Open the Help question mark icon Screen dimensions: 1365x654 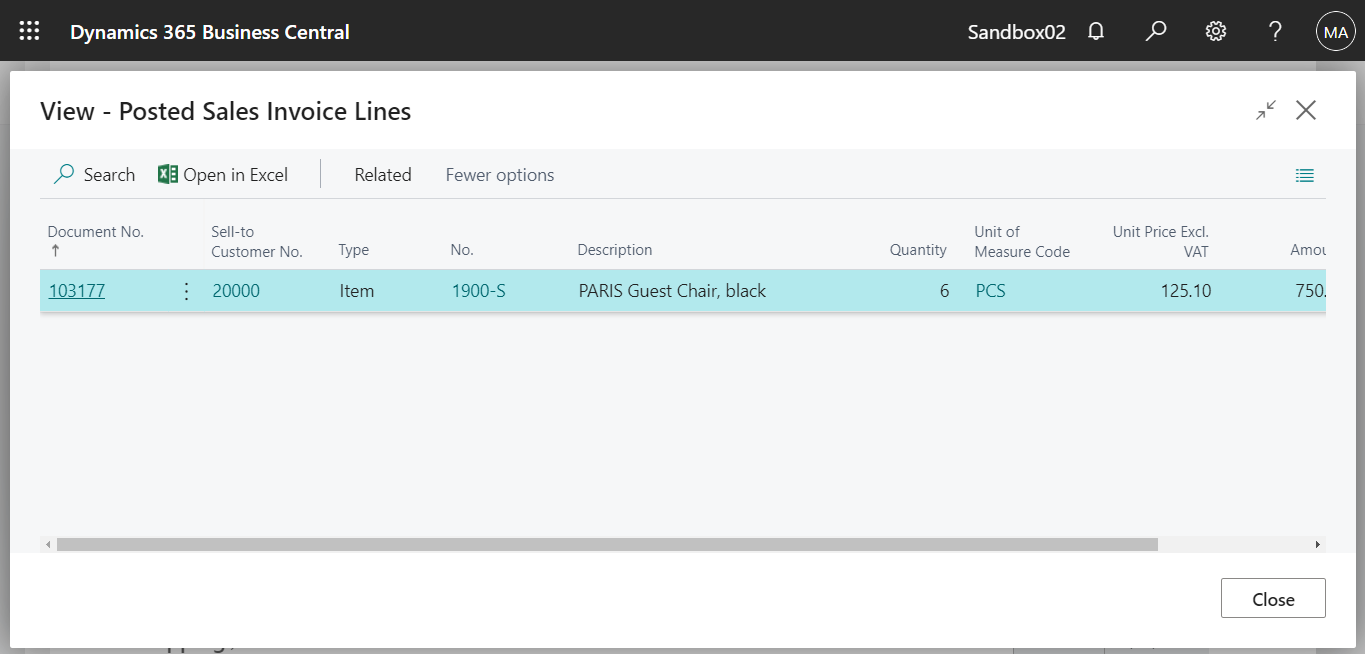1275,31
